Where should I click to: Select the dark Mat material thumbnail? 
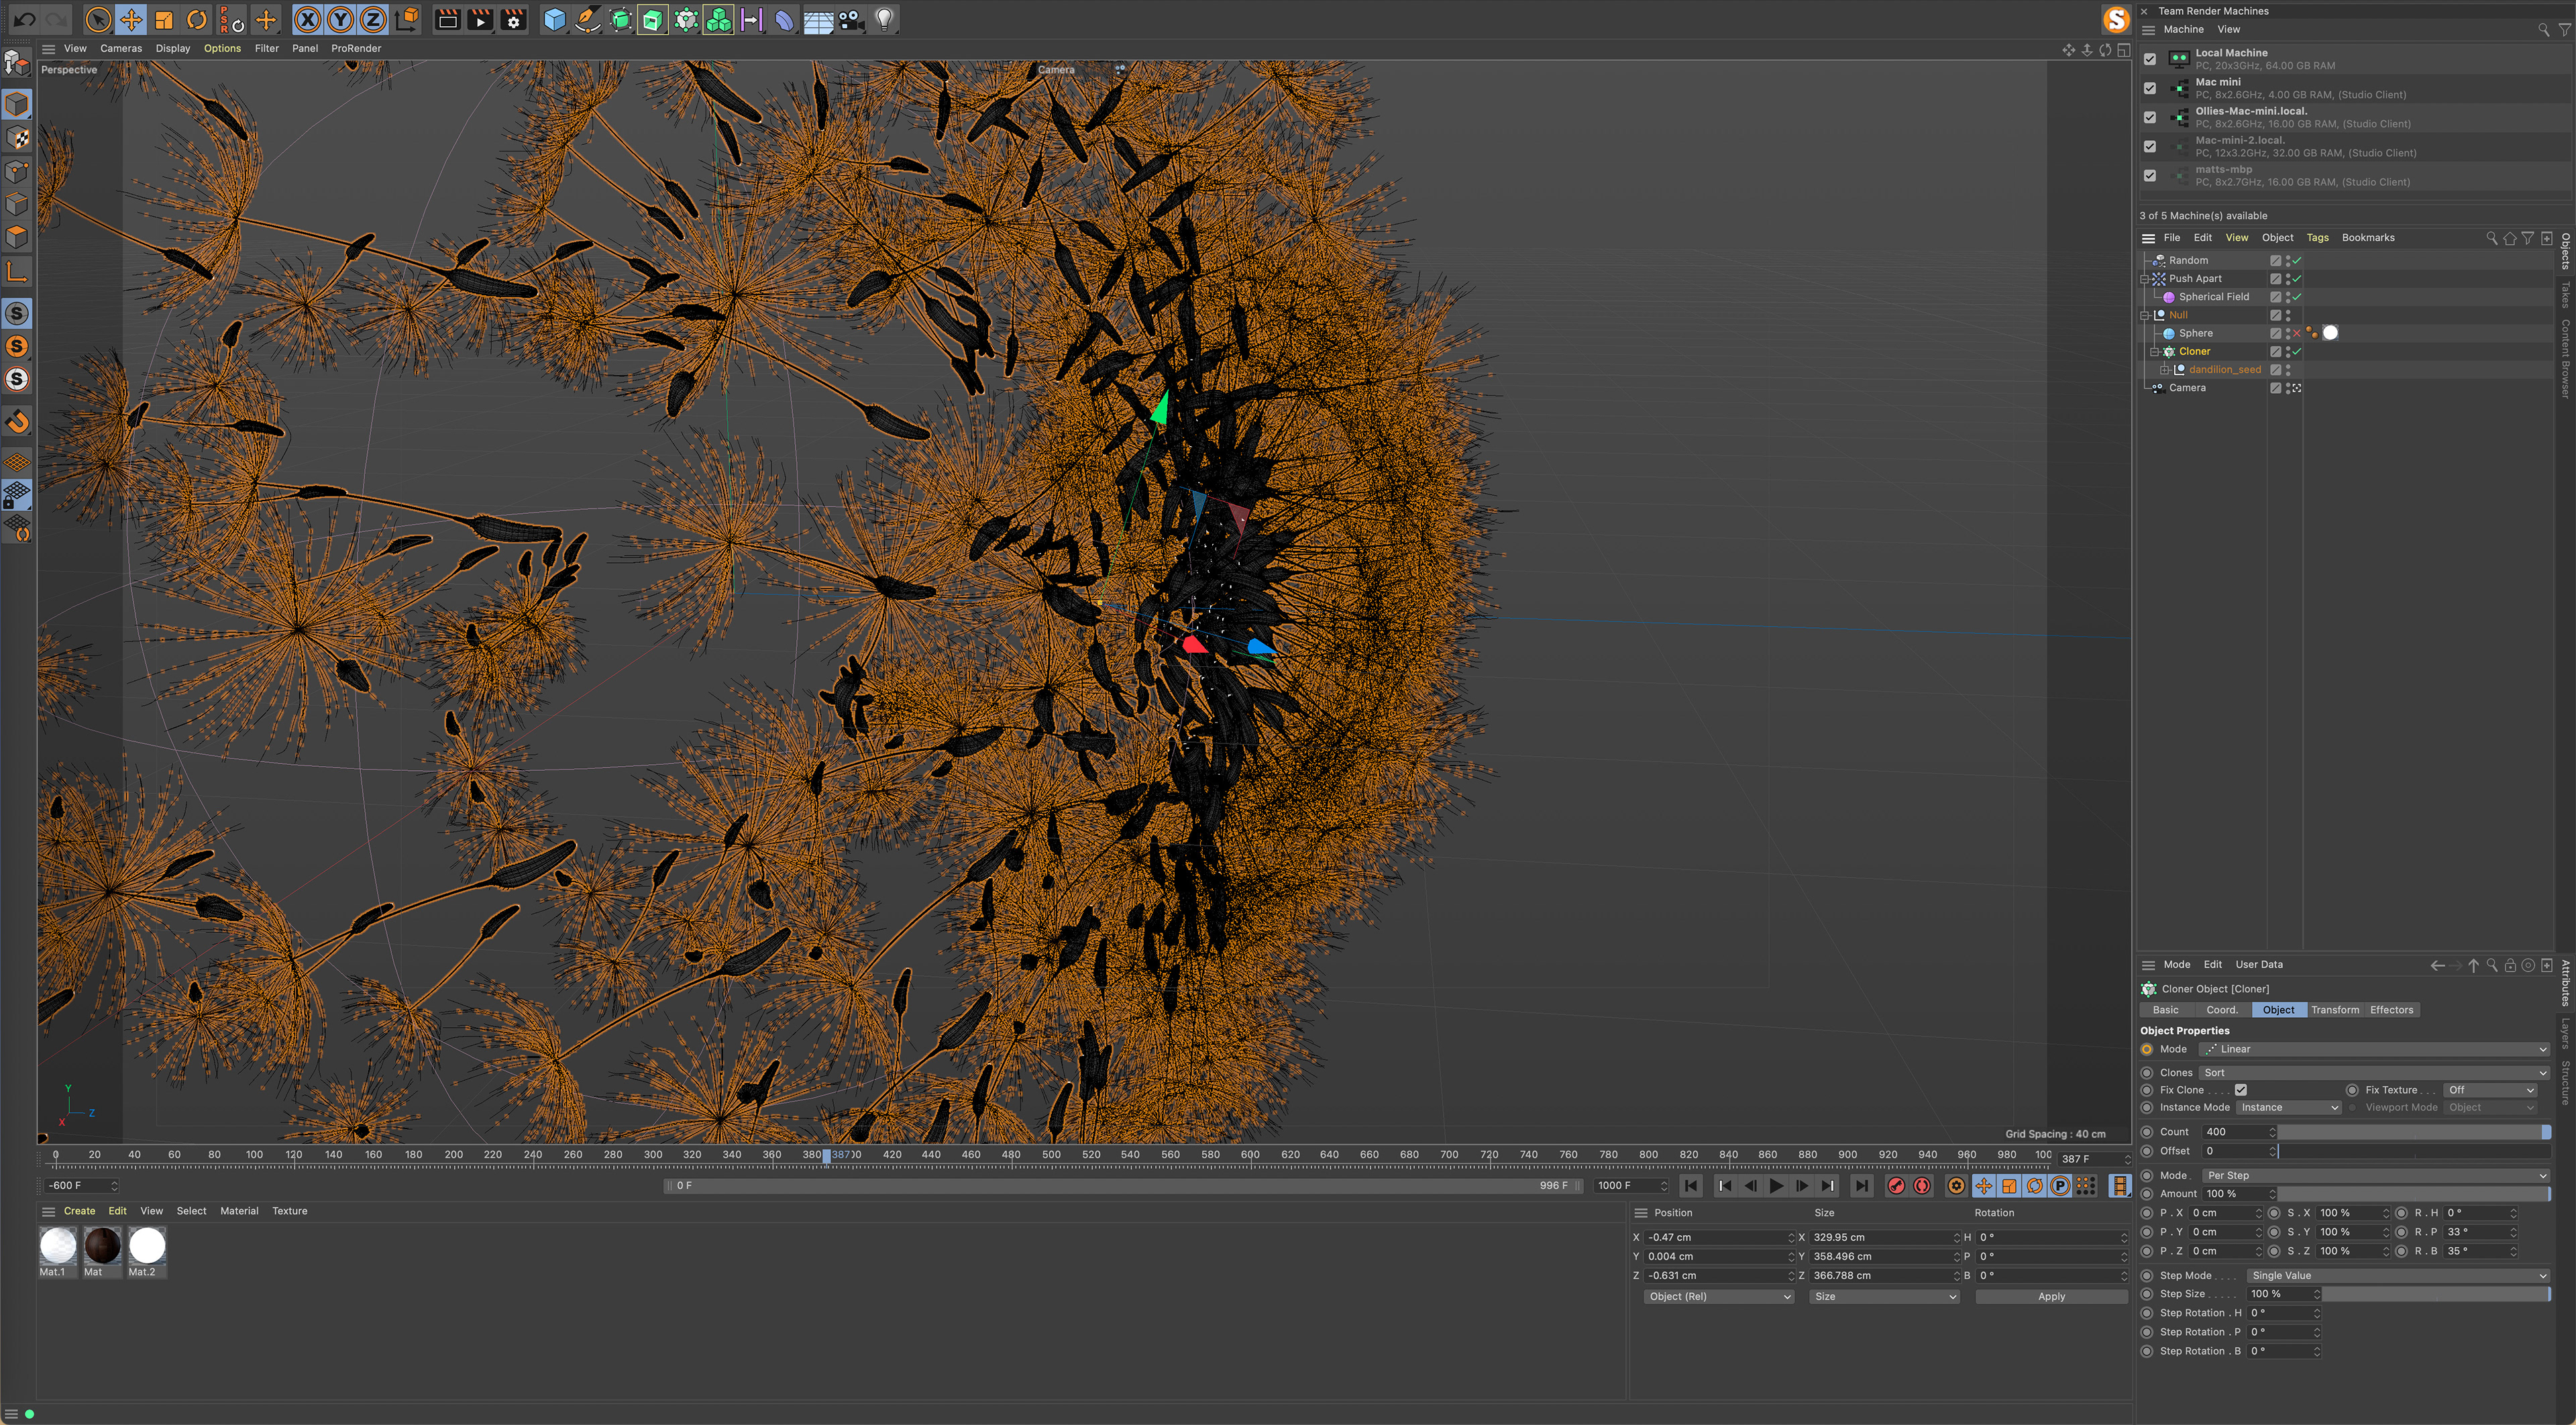point(102,1246)
